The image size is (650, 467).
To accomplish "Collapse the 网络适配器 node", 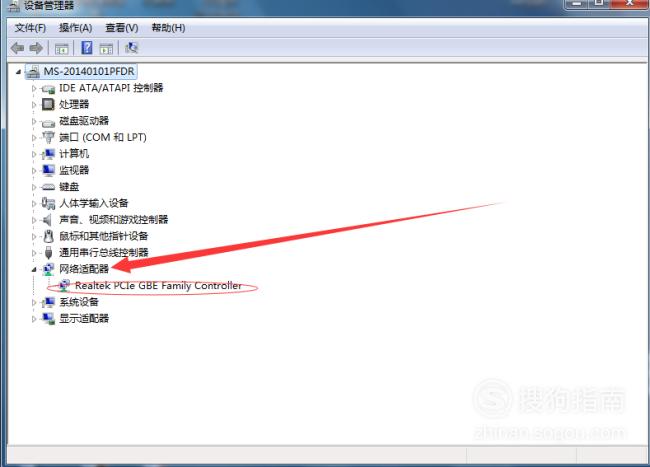I will (x=34, y=269).
